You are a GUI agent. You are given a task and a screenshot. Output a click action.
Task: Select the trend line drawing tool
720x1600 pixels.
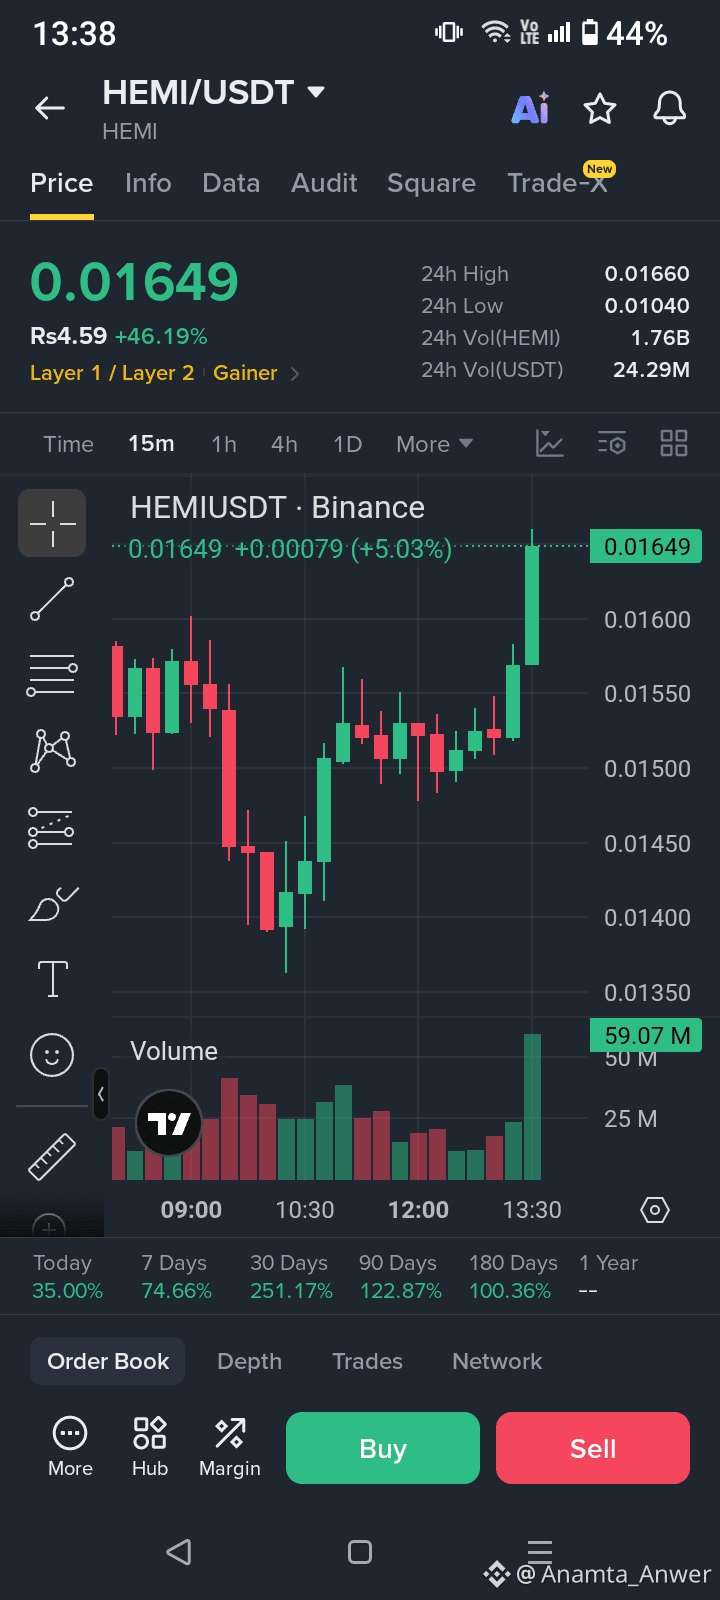(52, 599)
